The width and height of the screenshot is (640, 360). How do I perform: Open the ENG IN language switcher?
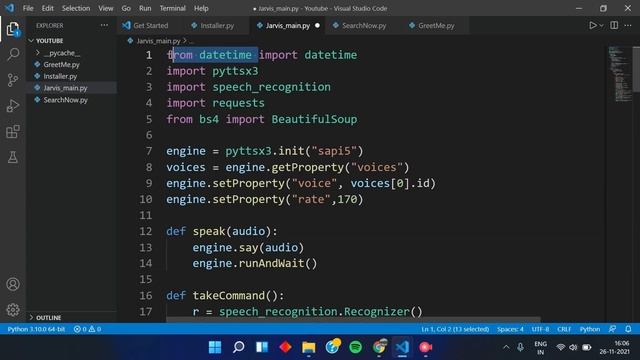[x=540, y=347]
